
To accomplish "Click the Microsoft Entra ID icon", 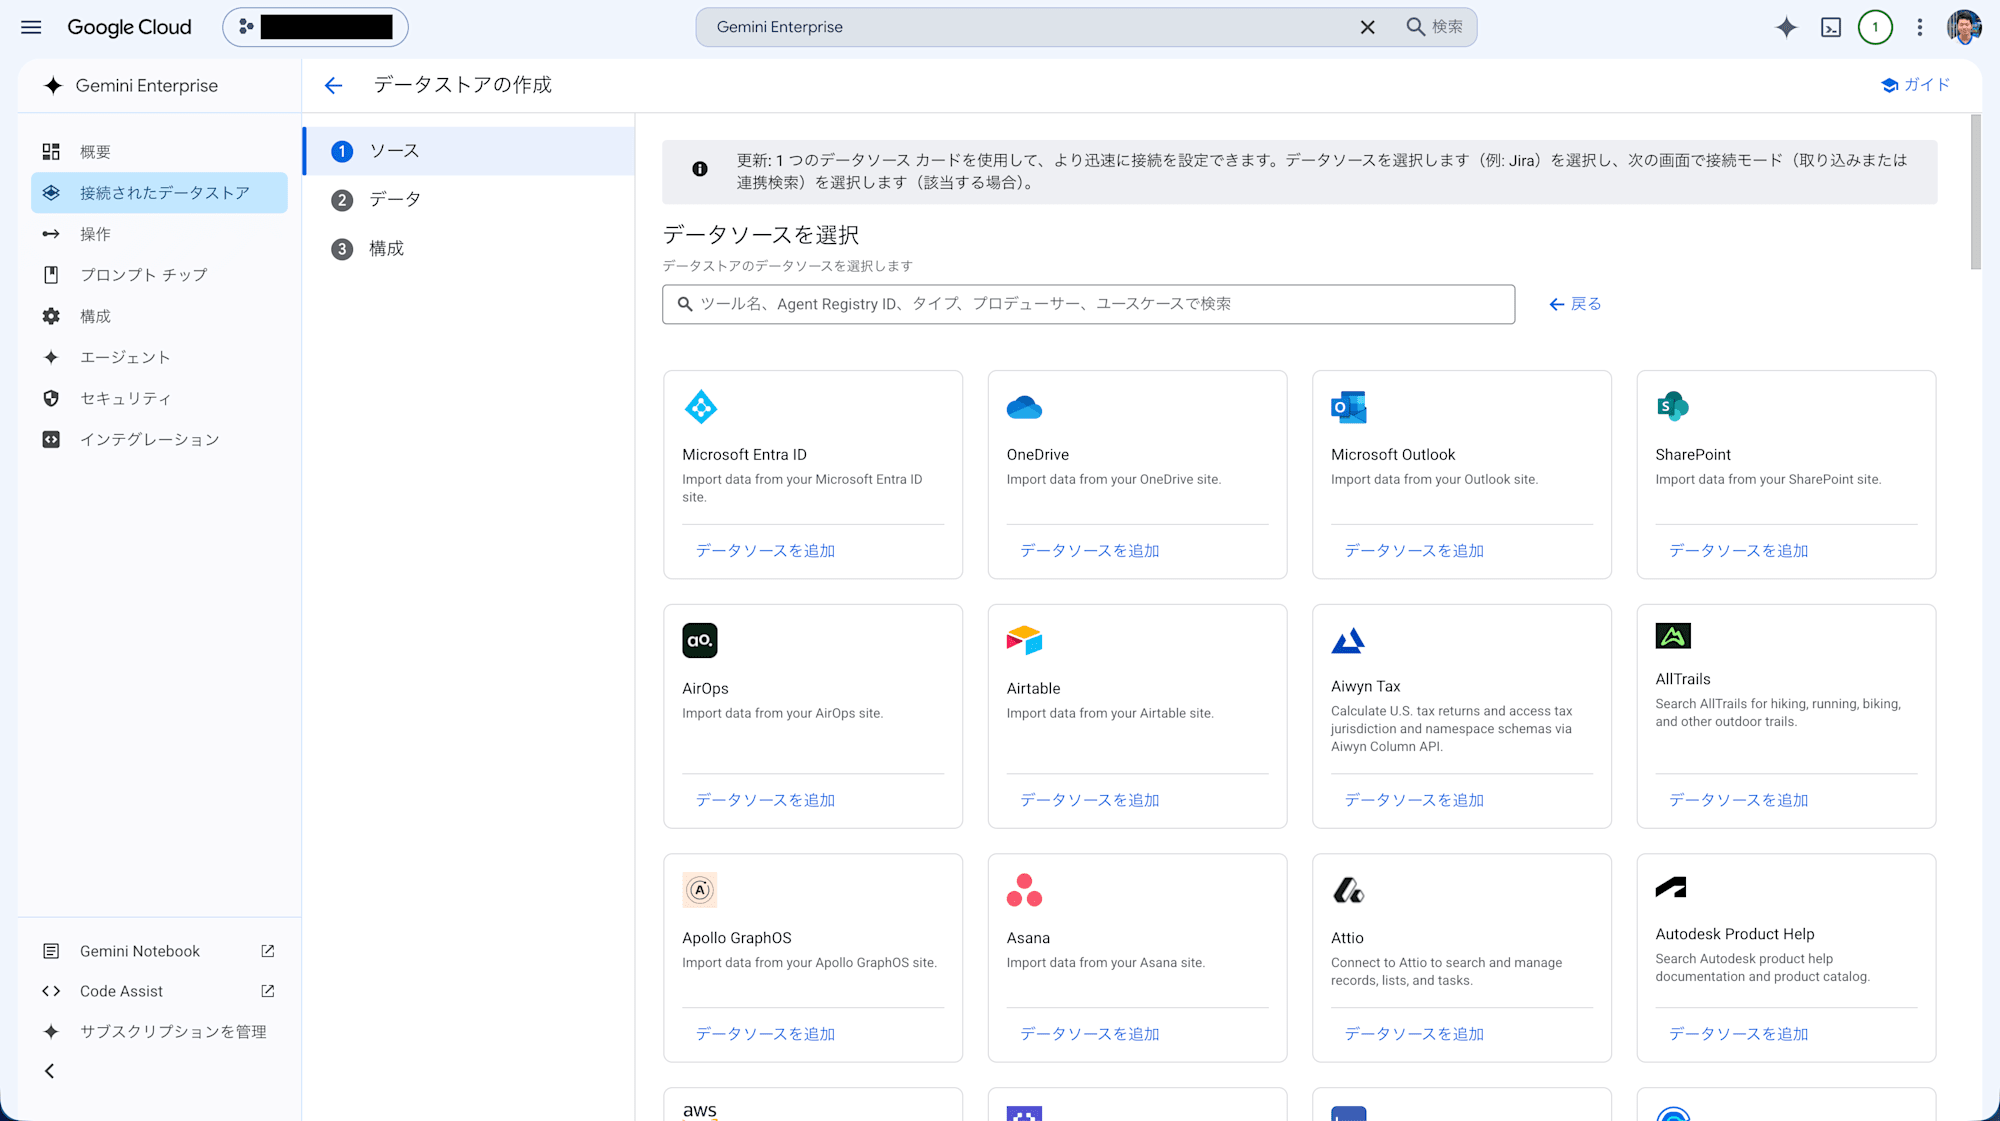I will pyautogui.click(x=700, y=407).
